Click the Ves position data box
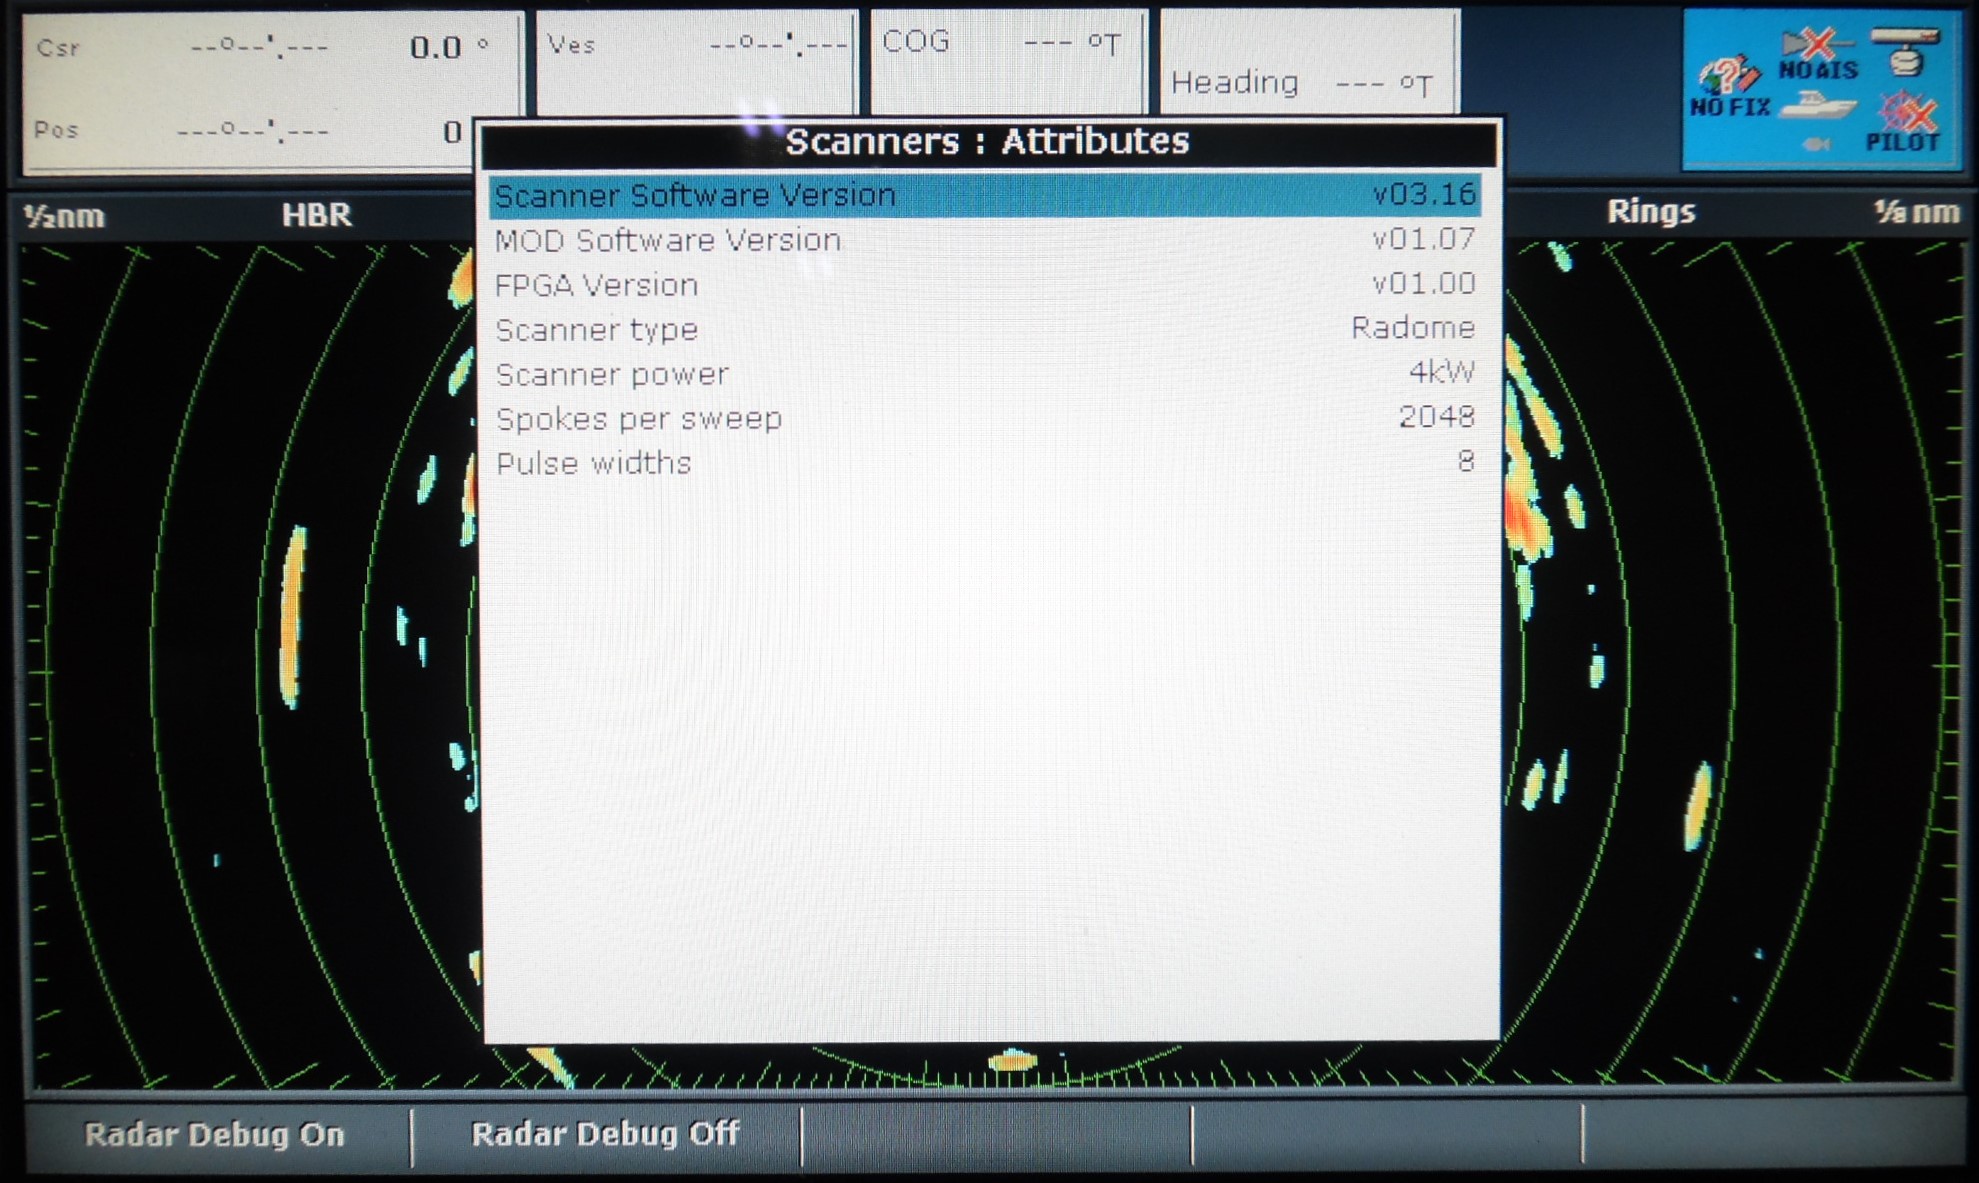Viewport: 1979px width, 1183px height. coord(697,60)
